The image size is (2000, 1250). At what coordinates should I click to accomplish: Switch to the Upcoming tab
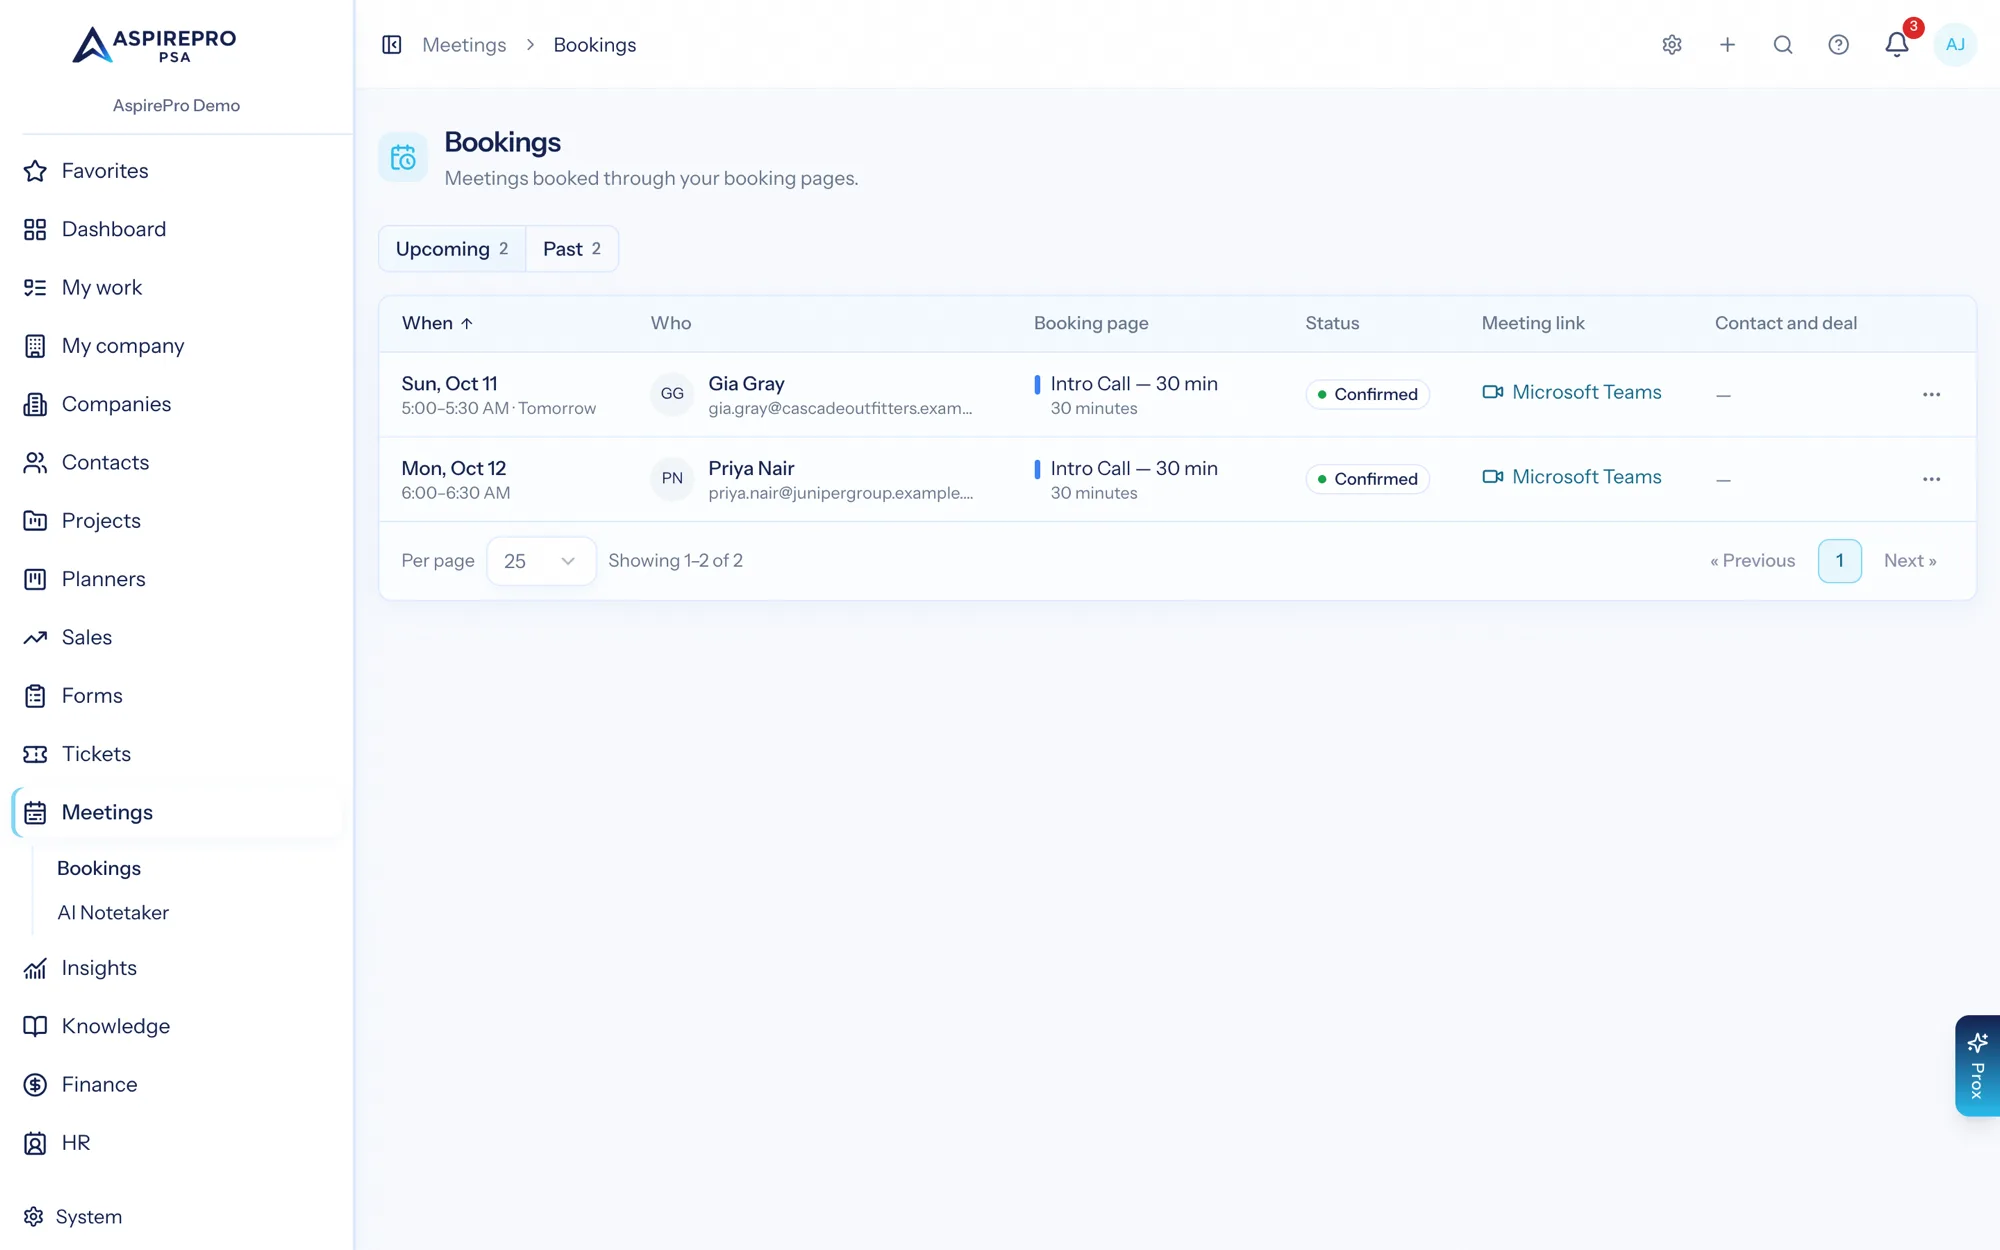click(452, 249)
